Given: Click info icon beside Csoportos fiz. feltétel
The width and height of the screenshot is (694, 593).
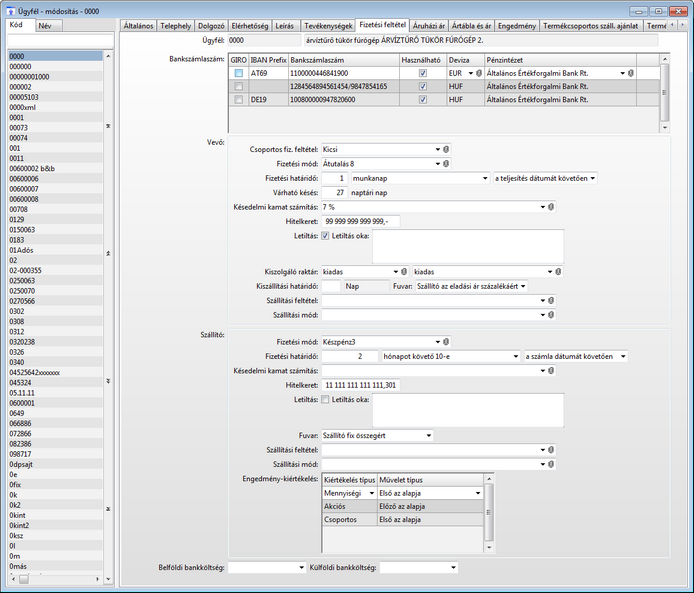Looking at the screenshot, I should [x=446, y=149].
